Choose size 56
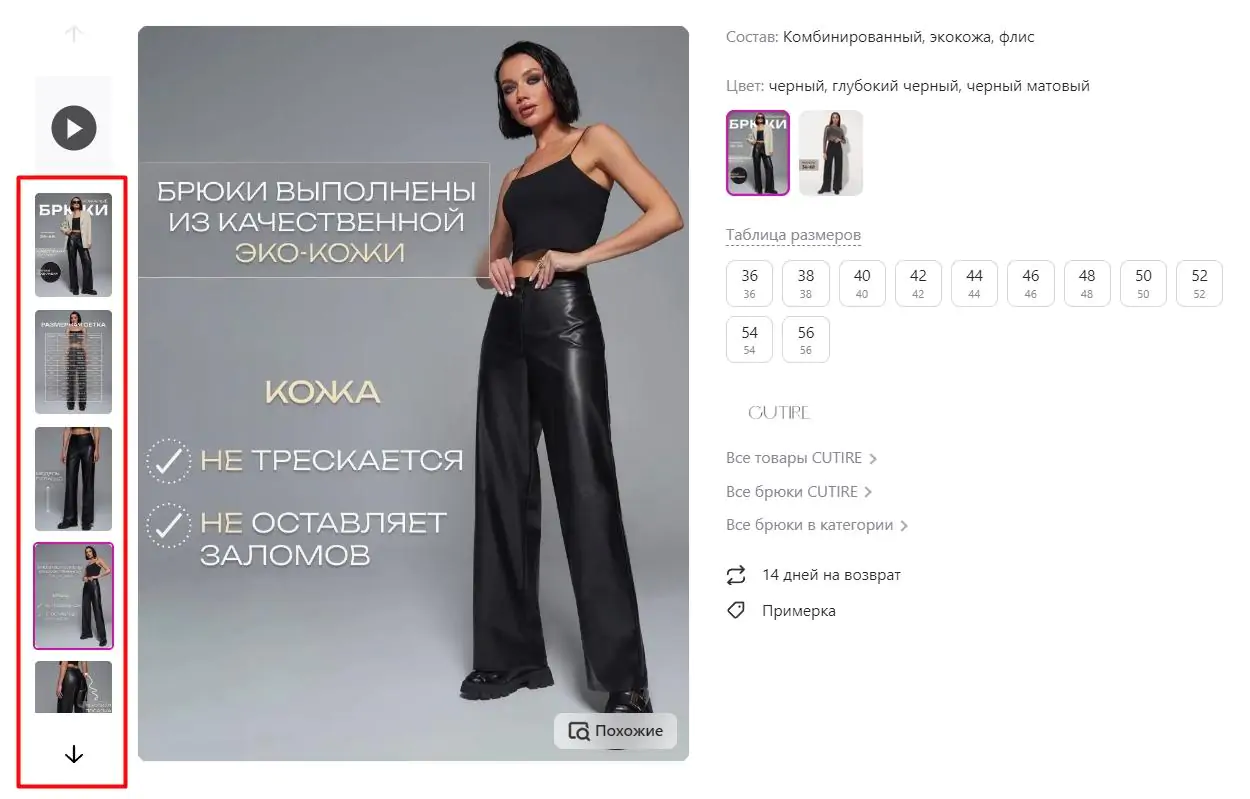 [806, 339]
